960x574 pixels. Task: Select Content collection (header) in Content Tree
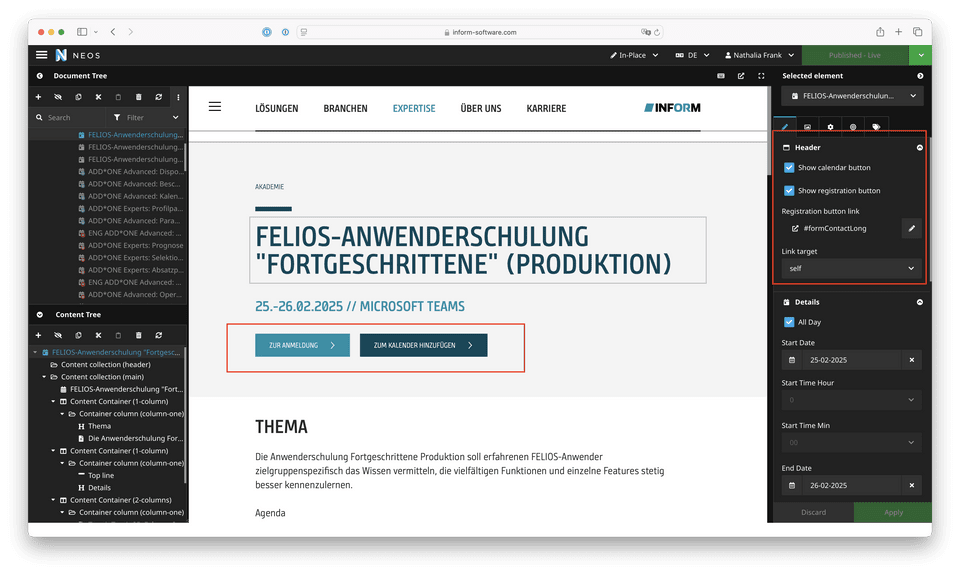[x=105, y=365]
